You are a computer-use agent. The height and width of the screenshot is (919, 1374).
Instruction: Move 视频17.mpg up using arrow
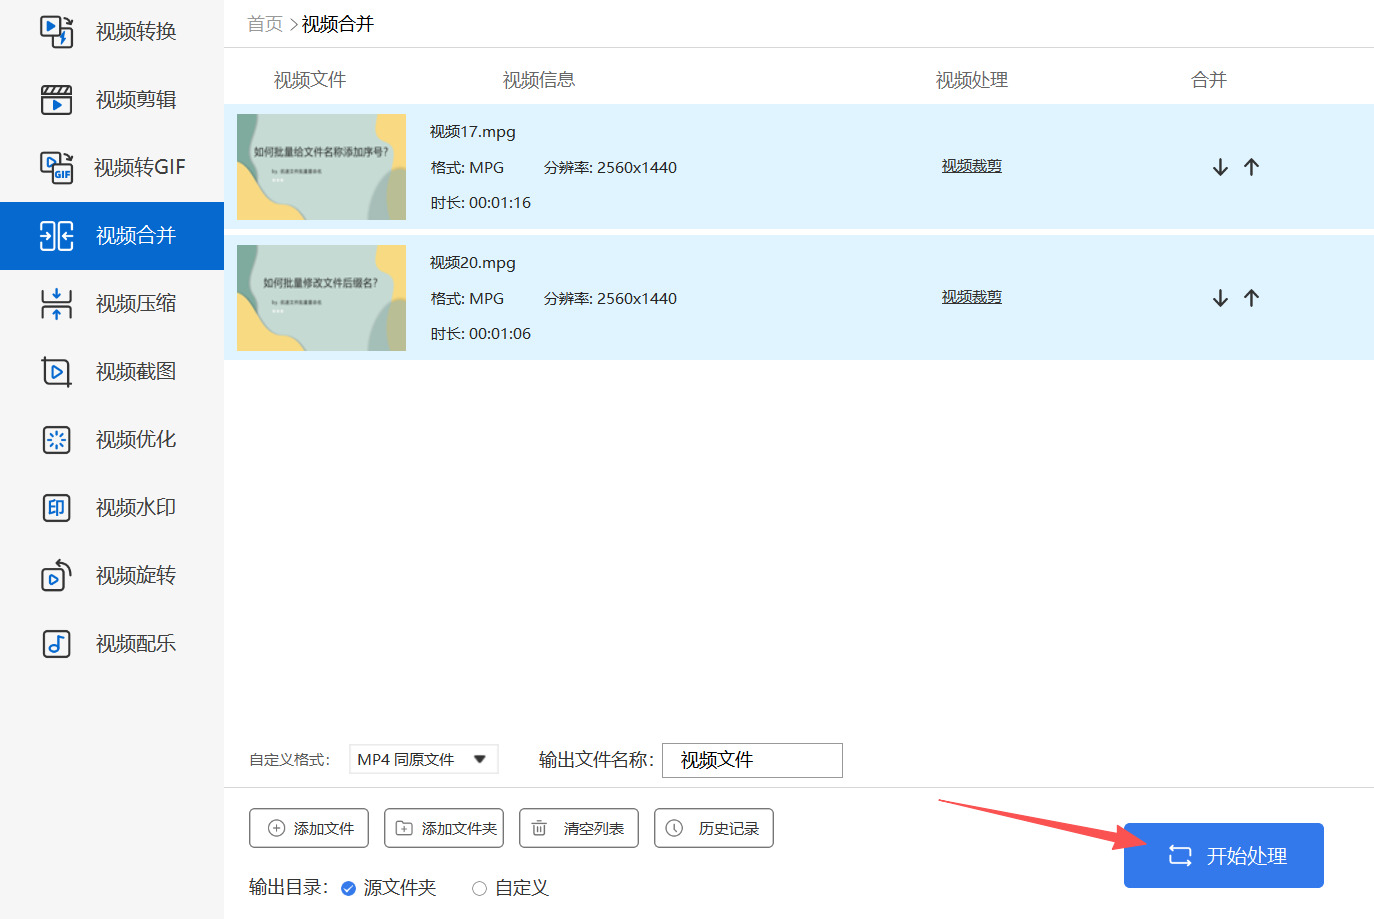click(1251, 167)
